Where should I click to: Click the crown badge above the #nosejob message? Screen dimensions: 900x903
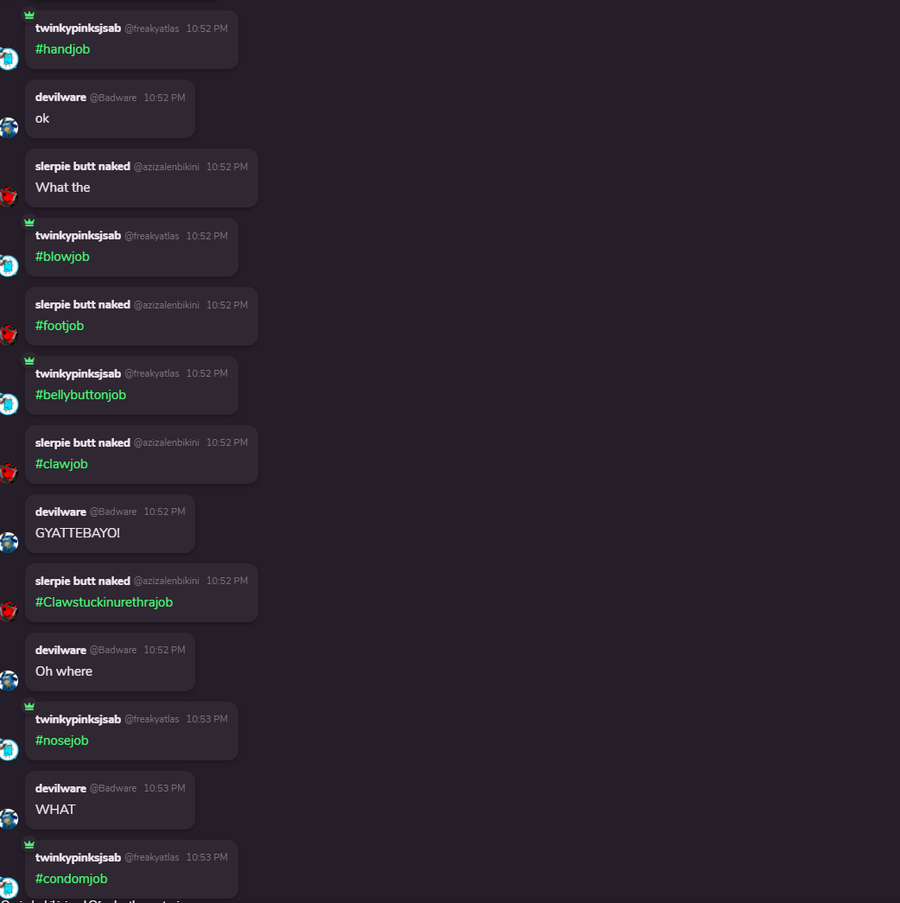point(29,706)
